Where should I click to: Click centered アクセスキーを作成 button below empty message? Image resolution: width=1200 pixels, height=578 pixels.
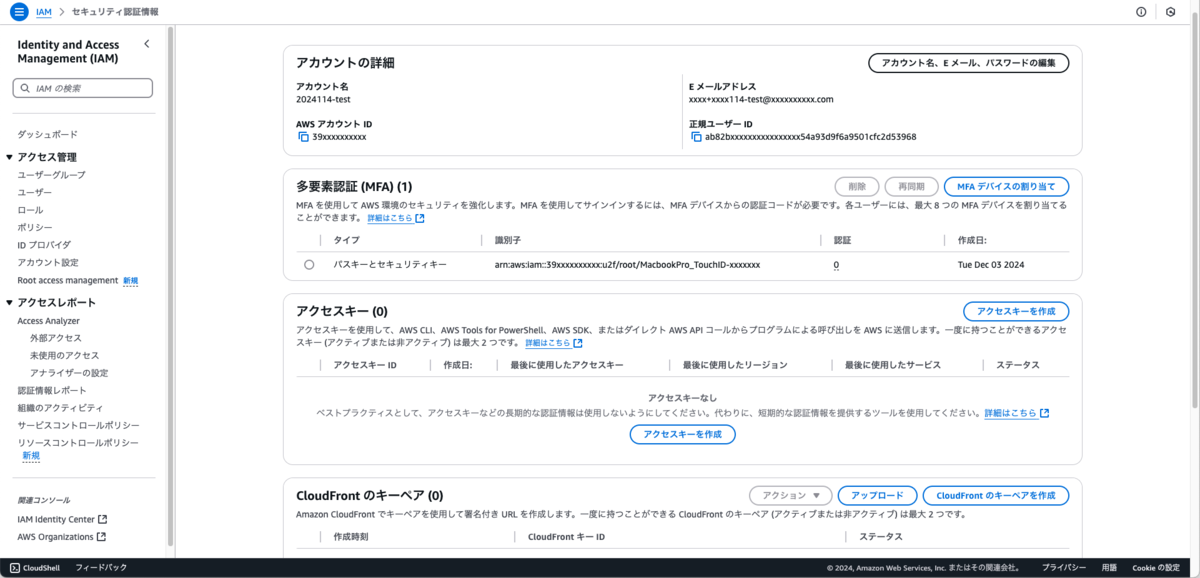tap(683, 434)
